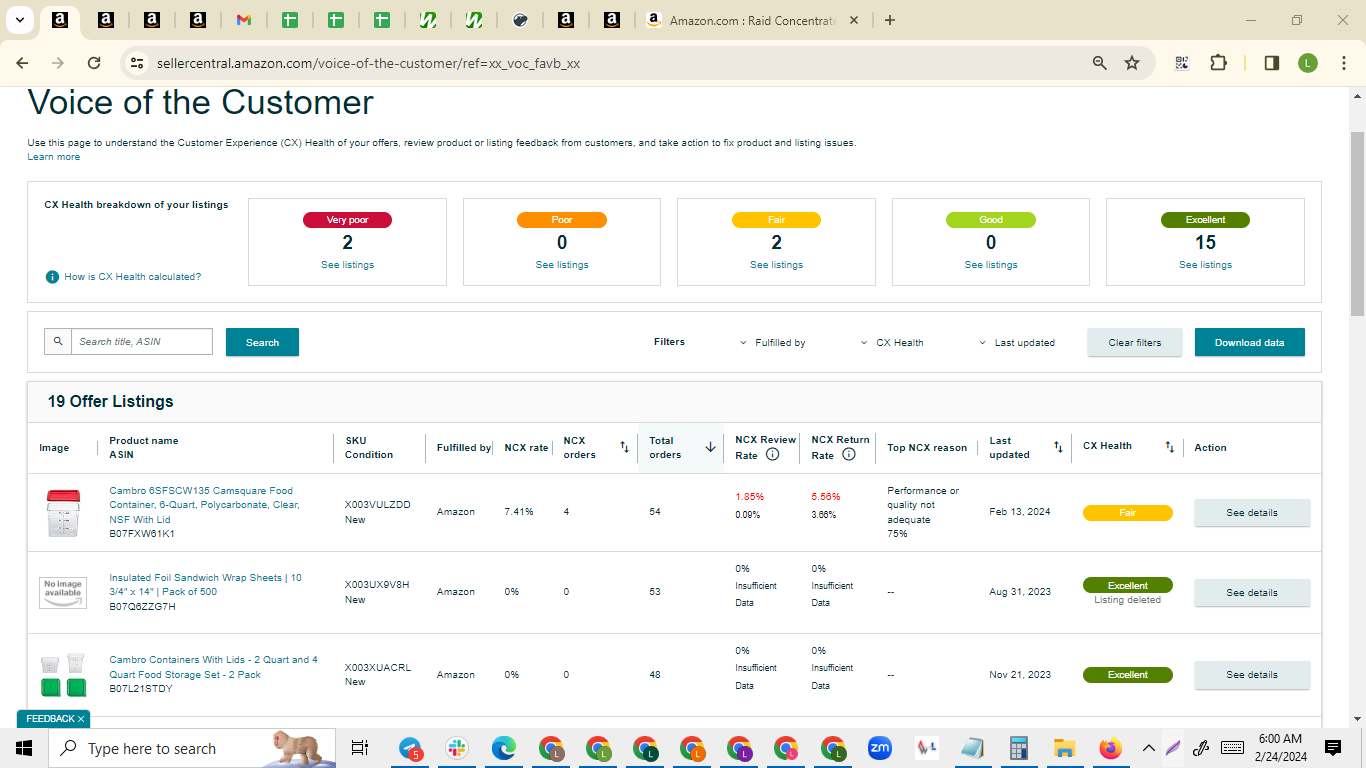
Task: Go back to the previous page
Action: (22, 63)
